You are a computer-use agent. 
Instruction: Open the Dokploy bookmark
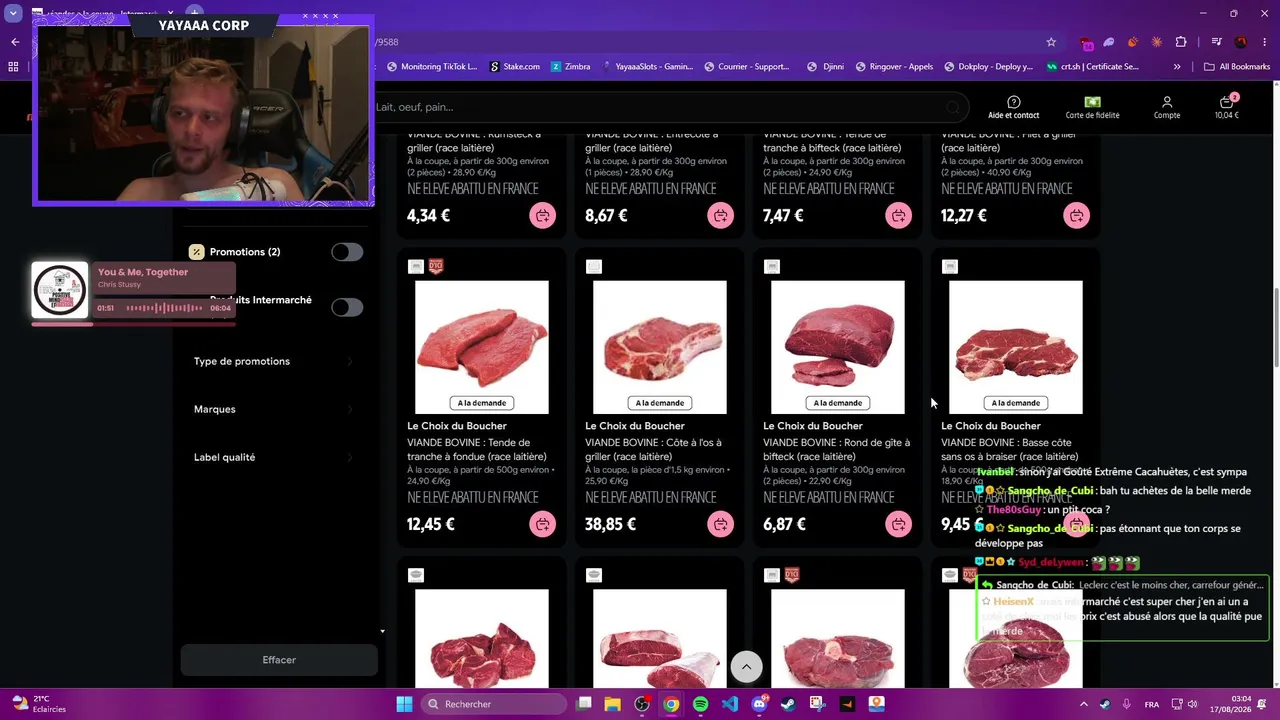(x=987, y=67)
